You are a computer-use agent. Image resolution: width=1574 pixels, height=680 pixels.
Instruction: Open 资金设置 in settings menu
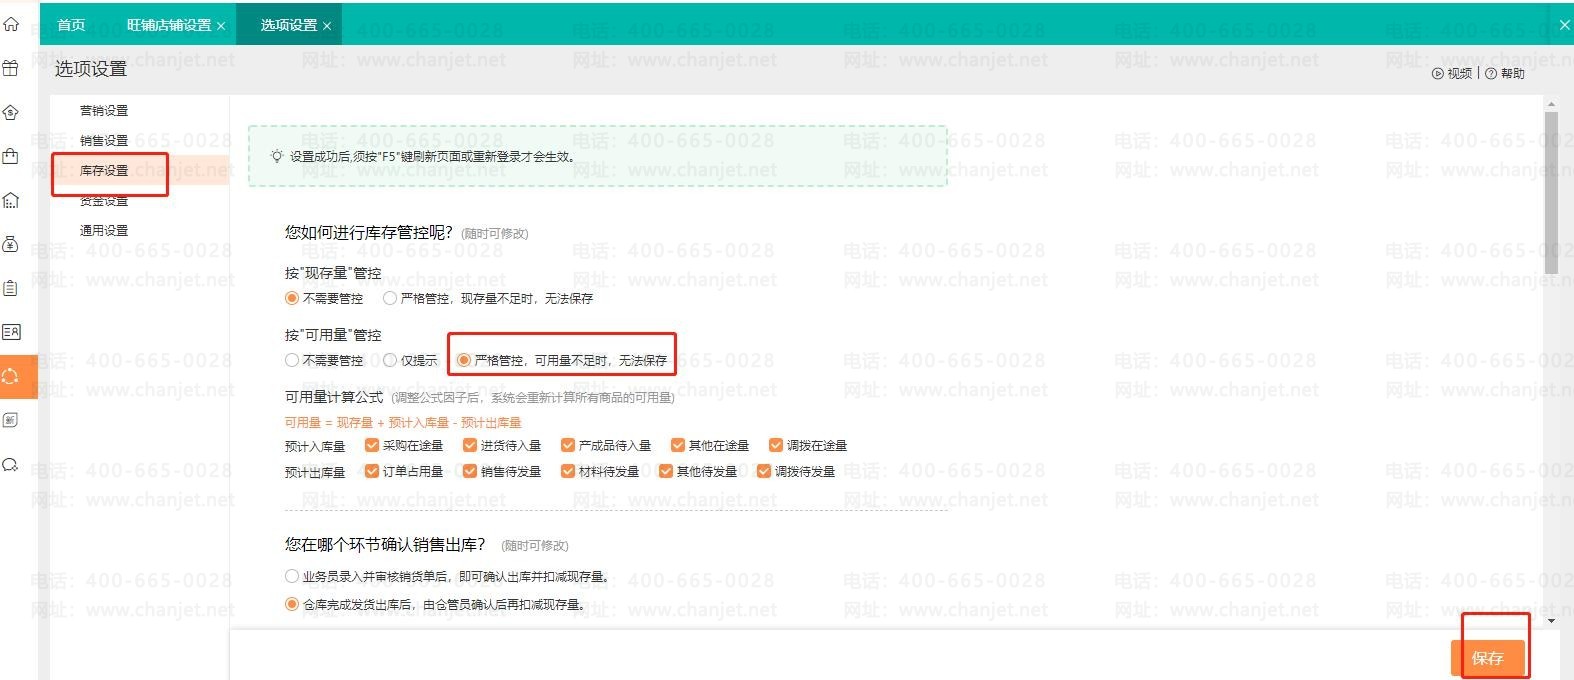tap(104, 200)
